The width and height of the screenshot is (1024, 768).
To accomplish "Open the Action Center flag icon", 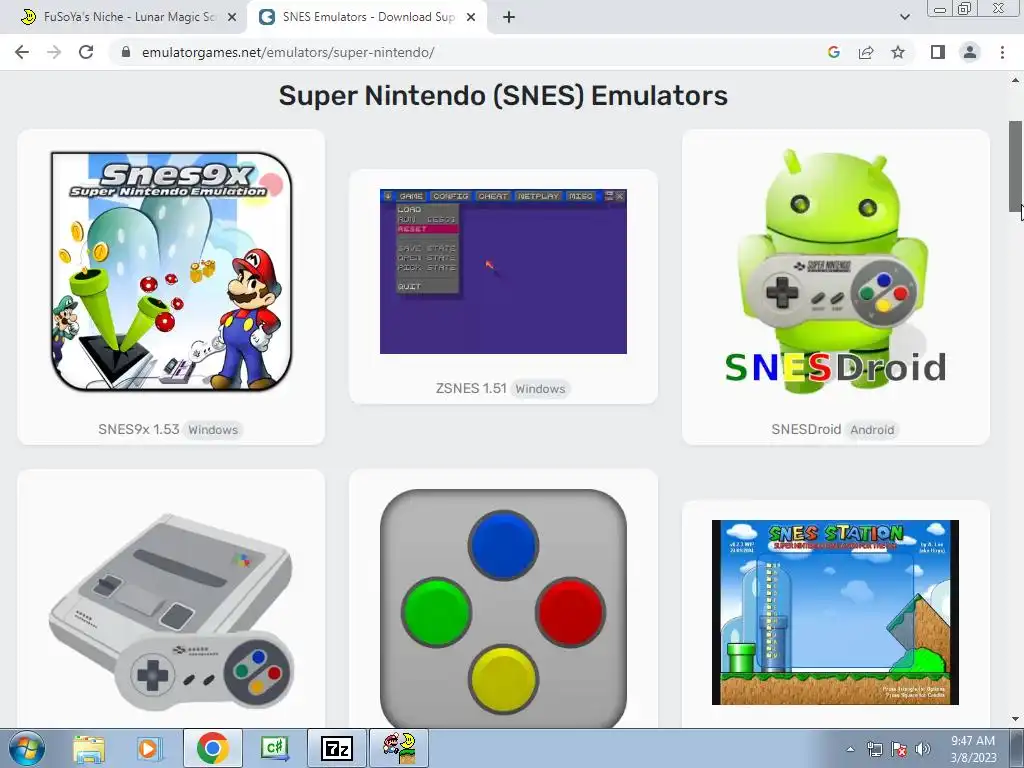I will tap(899, 749).
